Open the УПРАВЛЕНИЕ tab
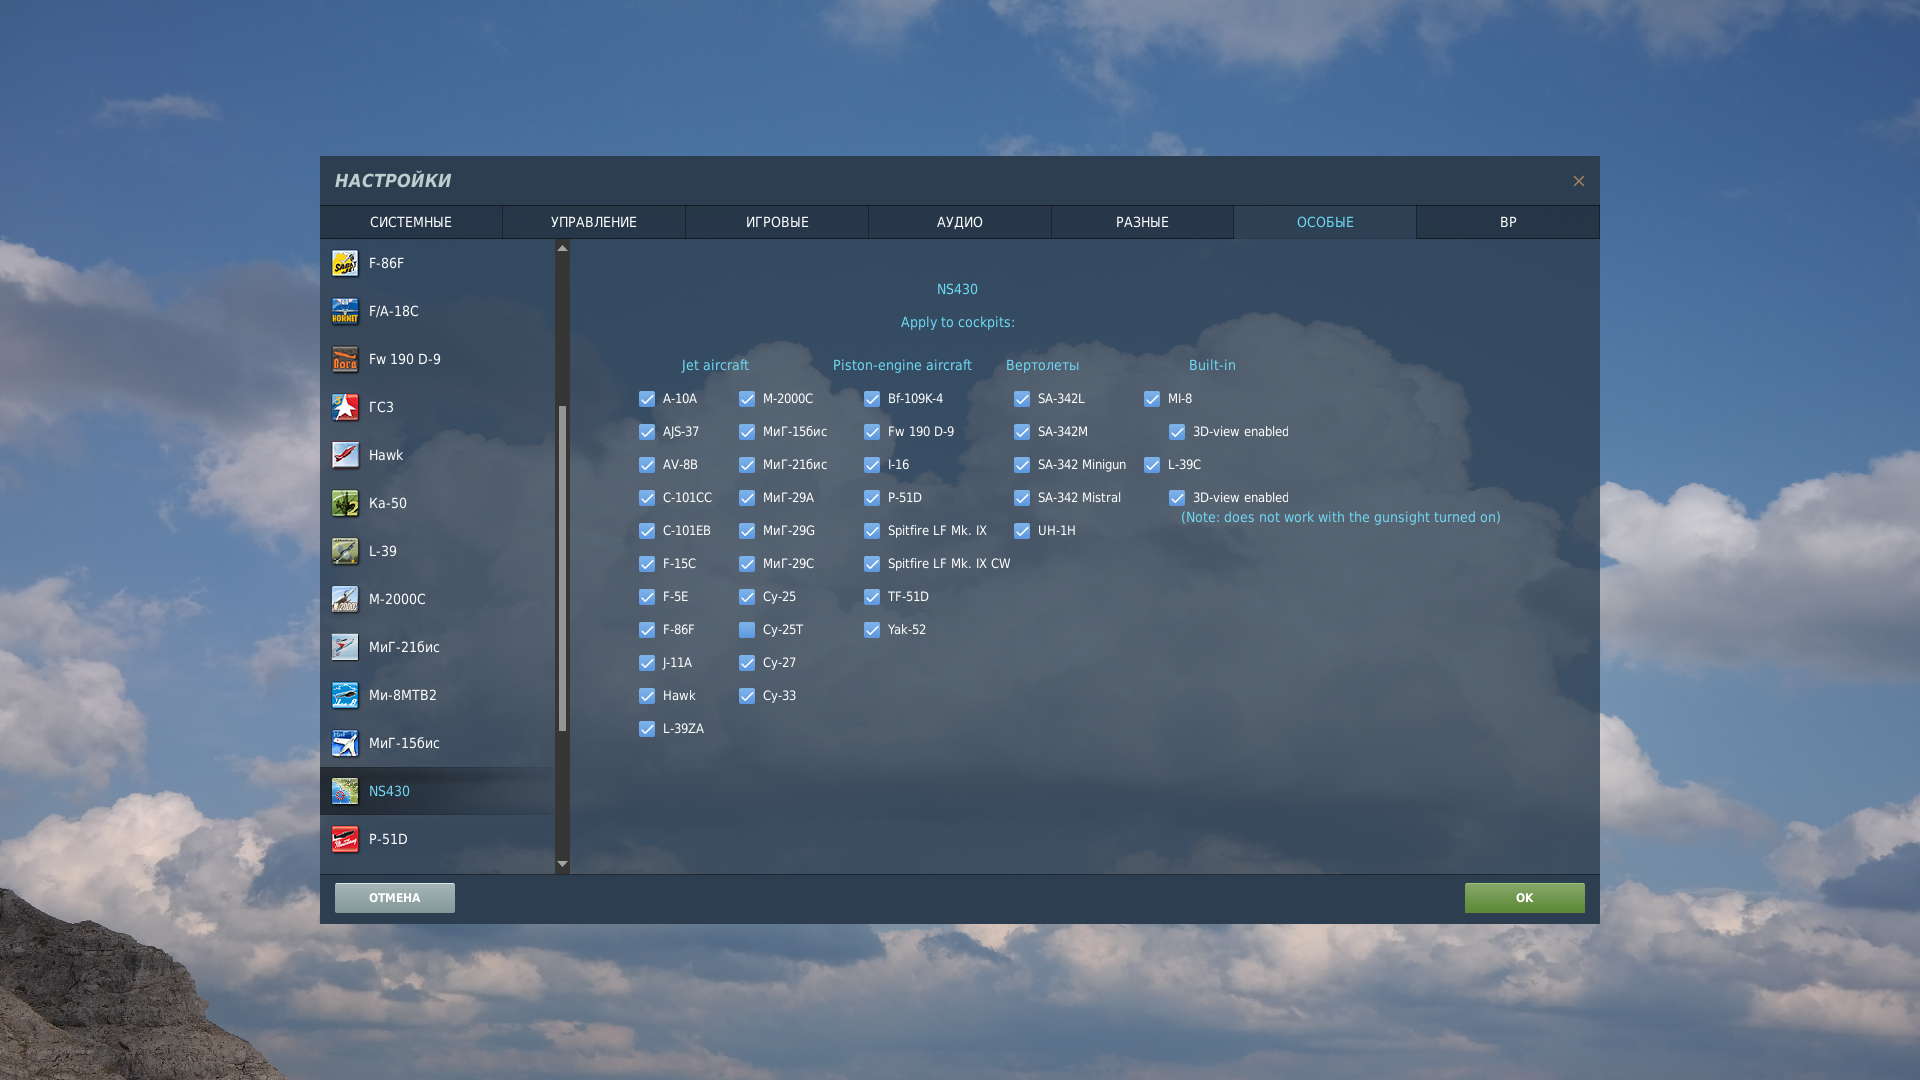This screenshot has height=1080, width=1920. tap(594, 222)
